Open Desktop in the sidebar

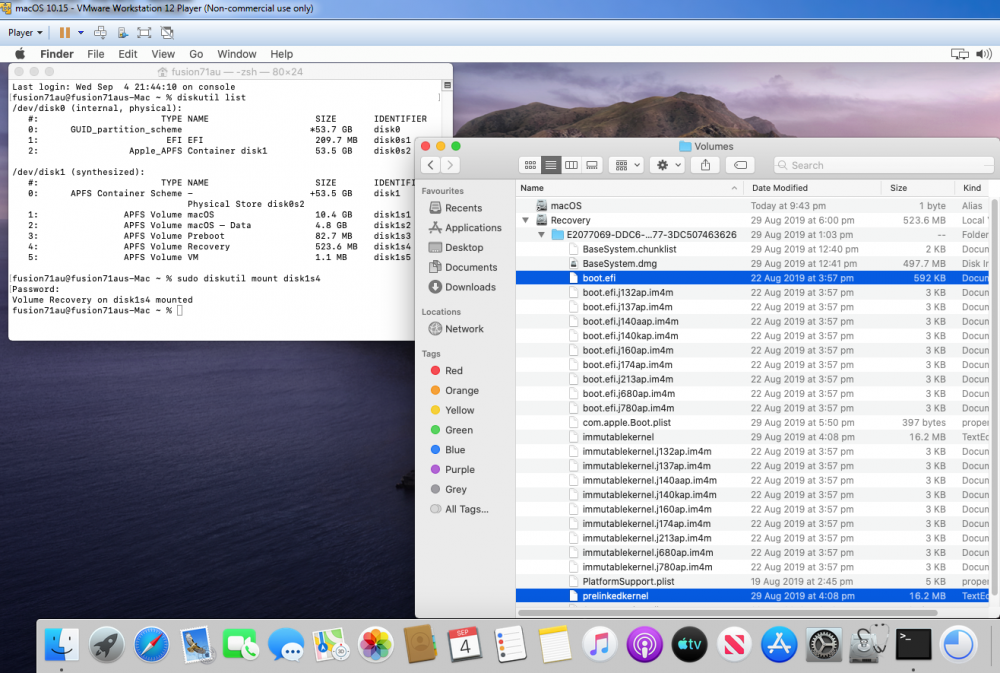tap(457, 248)
